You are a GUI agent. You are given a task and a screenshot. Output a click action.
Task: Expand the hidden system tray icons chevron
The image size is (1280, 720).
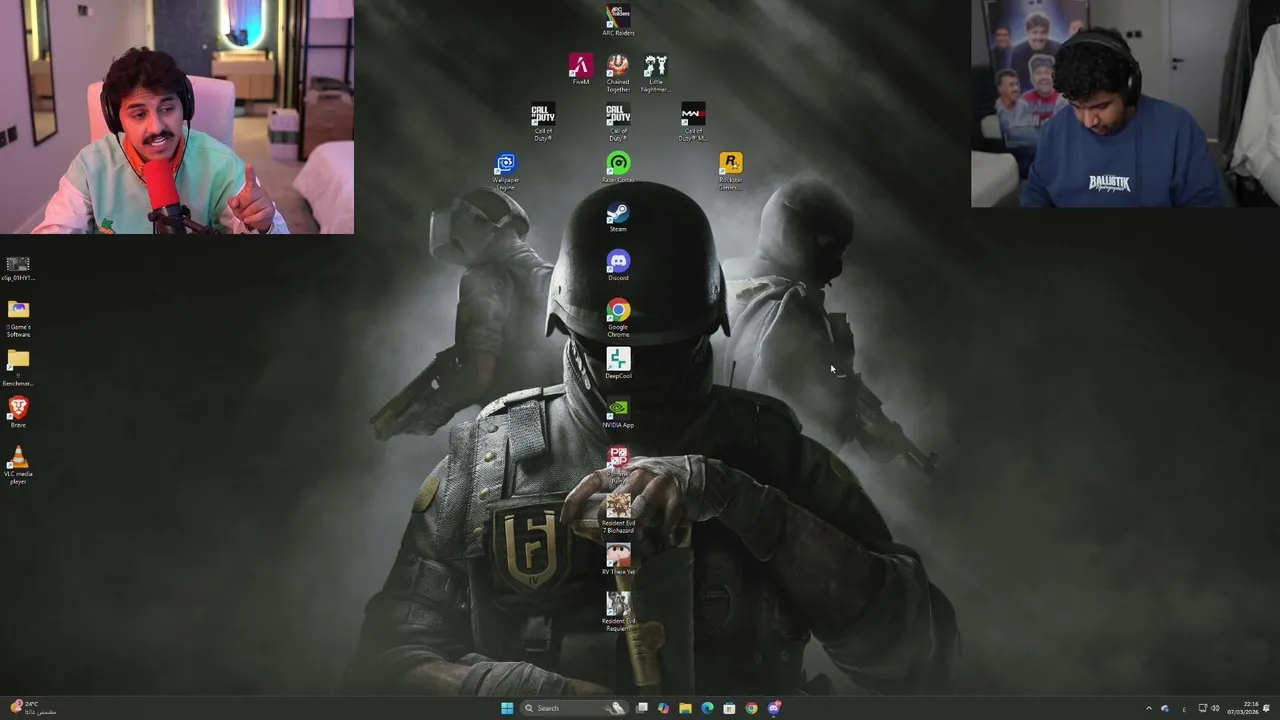point(1148,708)
